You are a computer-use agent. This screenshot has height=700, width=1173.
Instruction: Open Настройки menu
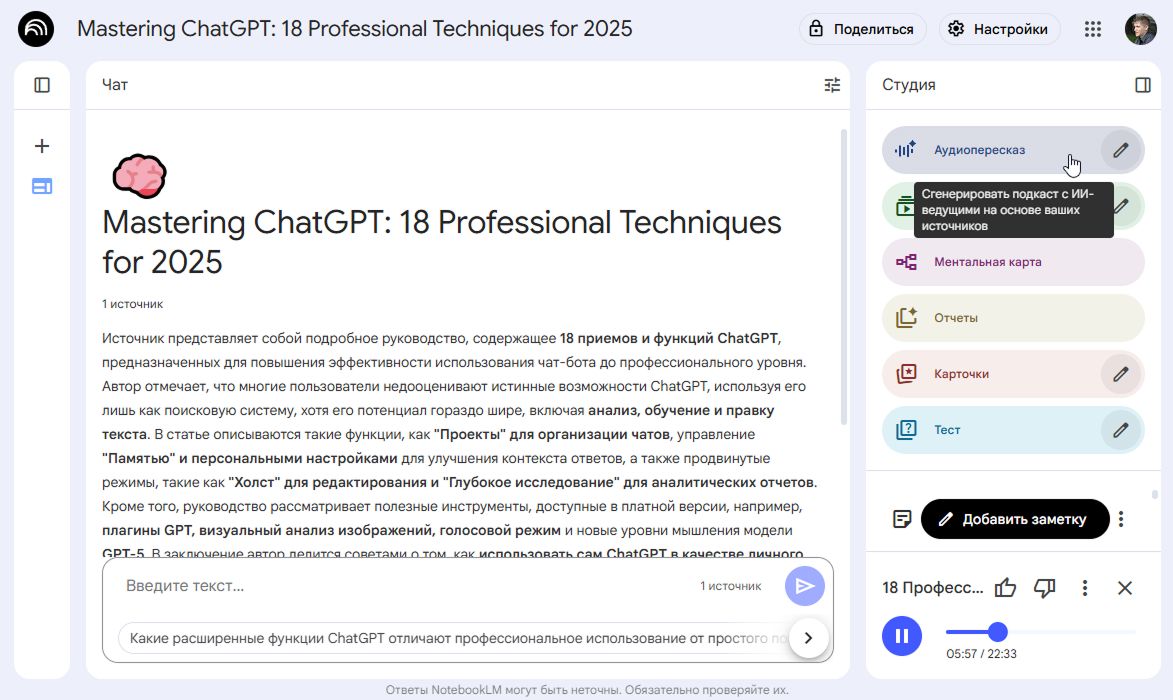click(x=999, y=29)
